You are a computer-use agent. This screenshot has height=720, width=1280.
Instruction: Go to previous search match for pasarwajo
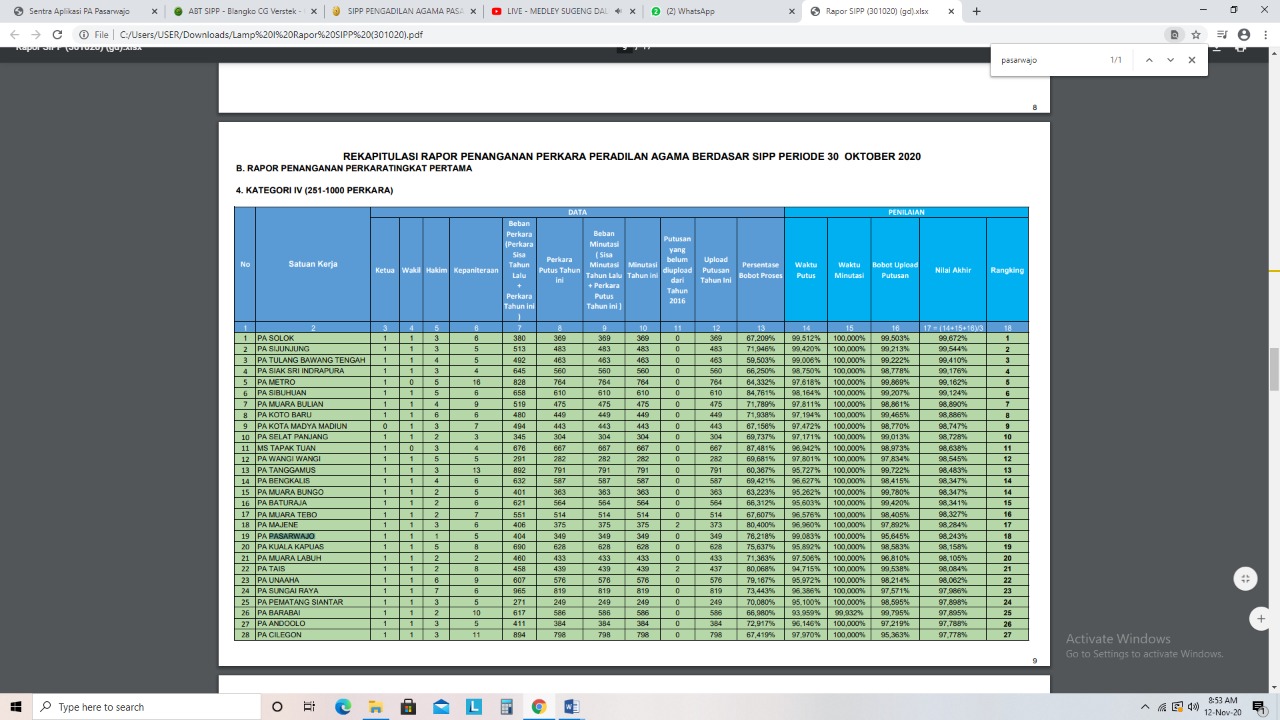[1149, 60]
